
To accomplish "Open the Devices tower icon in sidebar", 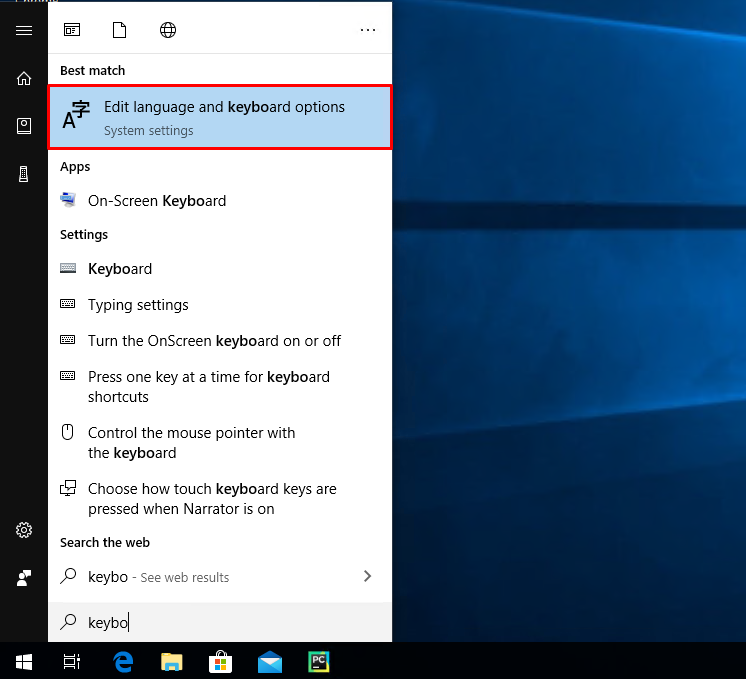I will [x=24, y=174].
